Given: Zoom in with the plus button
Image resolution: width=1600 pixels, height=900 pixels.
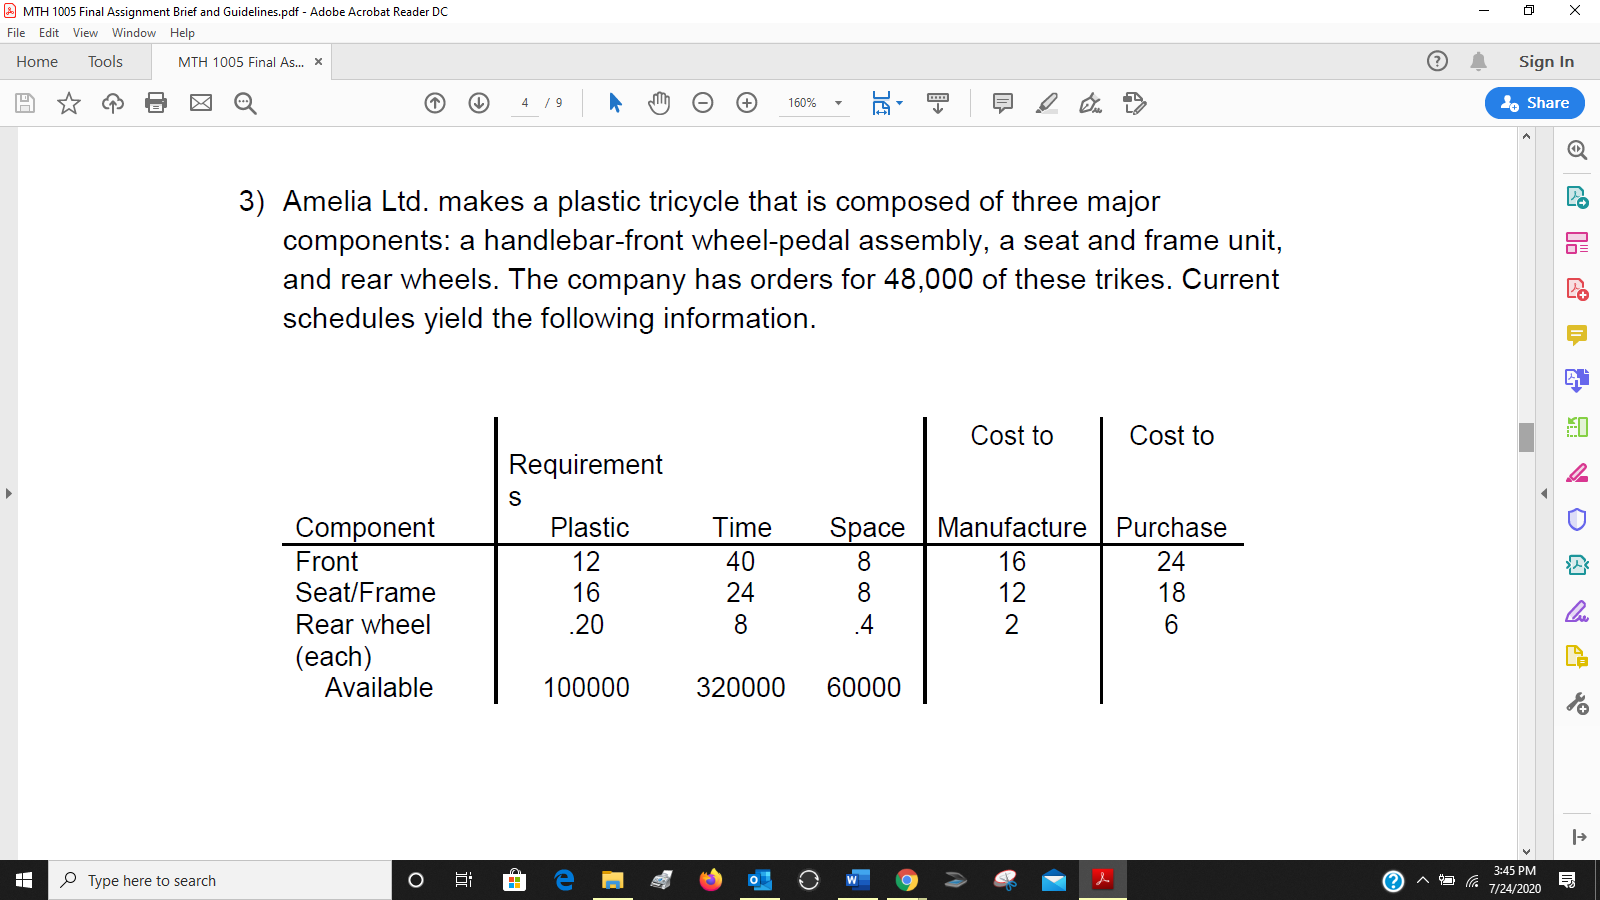Looking at the screenshot, I should point(747,103).
